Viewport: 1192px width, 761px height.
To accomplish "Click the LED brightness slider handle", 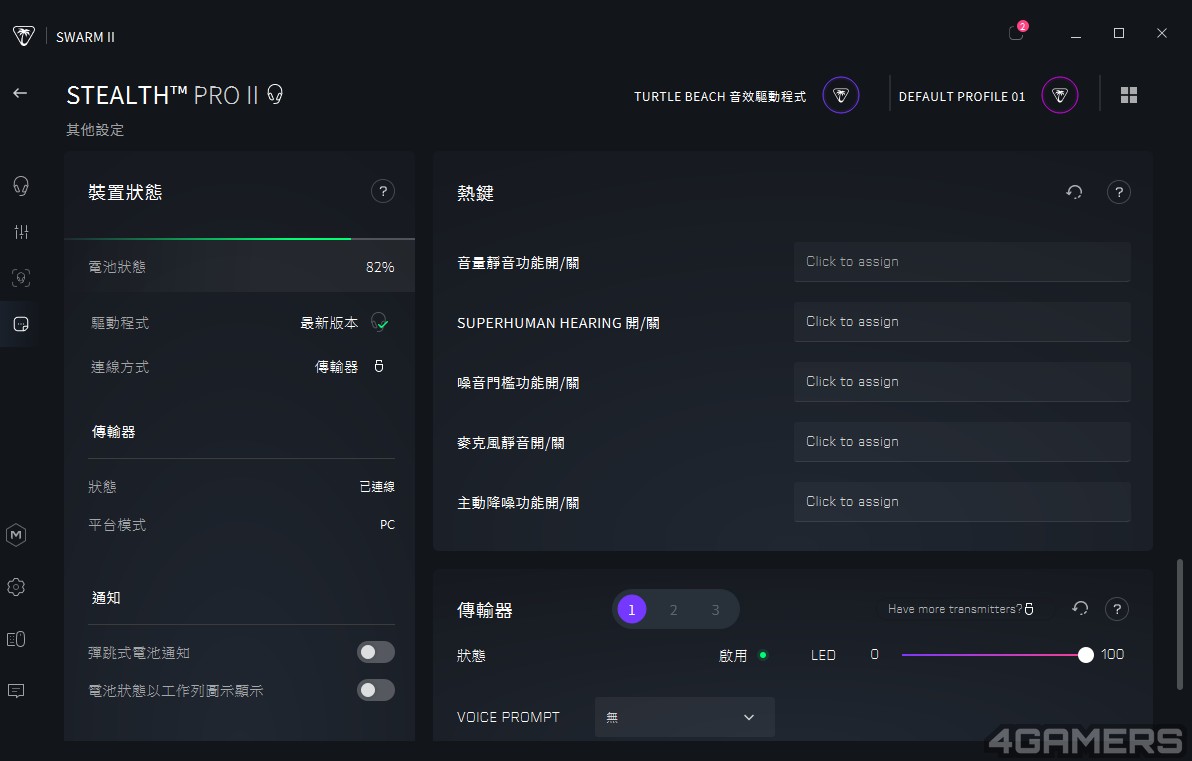I will point(1086,655).
